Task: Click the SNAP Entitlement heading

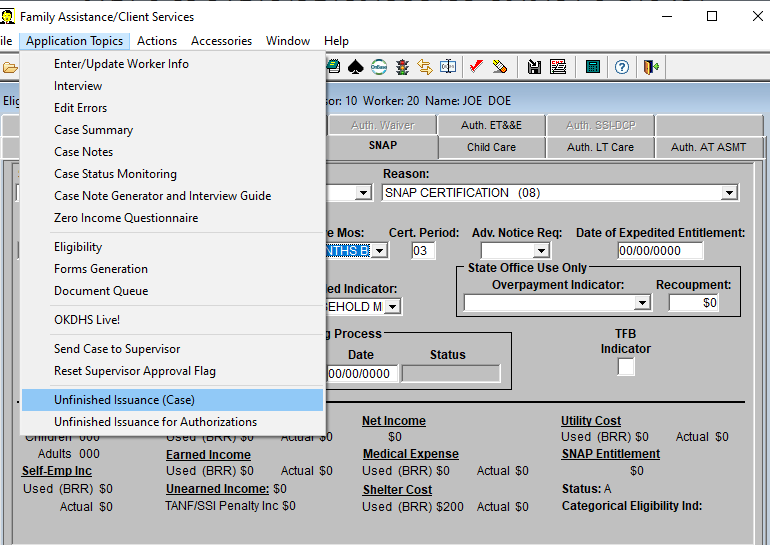Action: pos(611,454)
